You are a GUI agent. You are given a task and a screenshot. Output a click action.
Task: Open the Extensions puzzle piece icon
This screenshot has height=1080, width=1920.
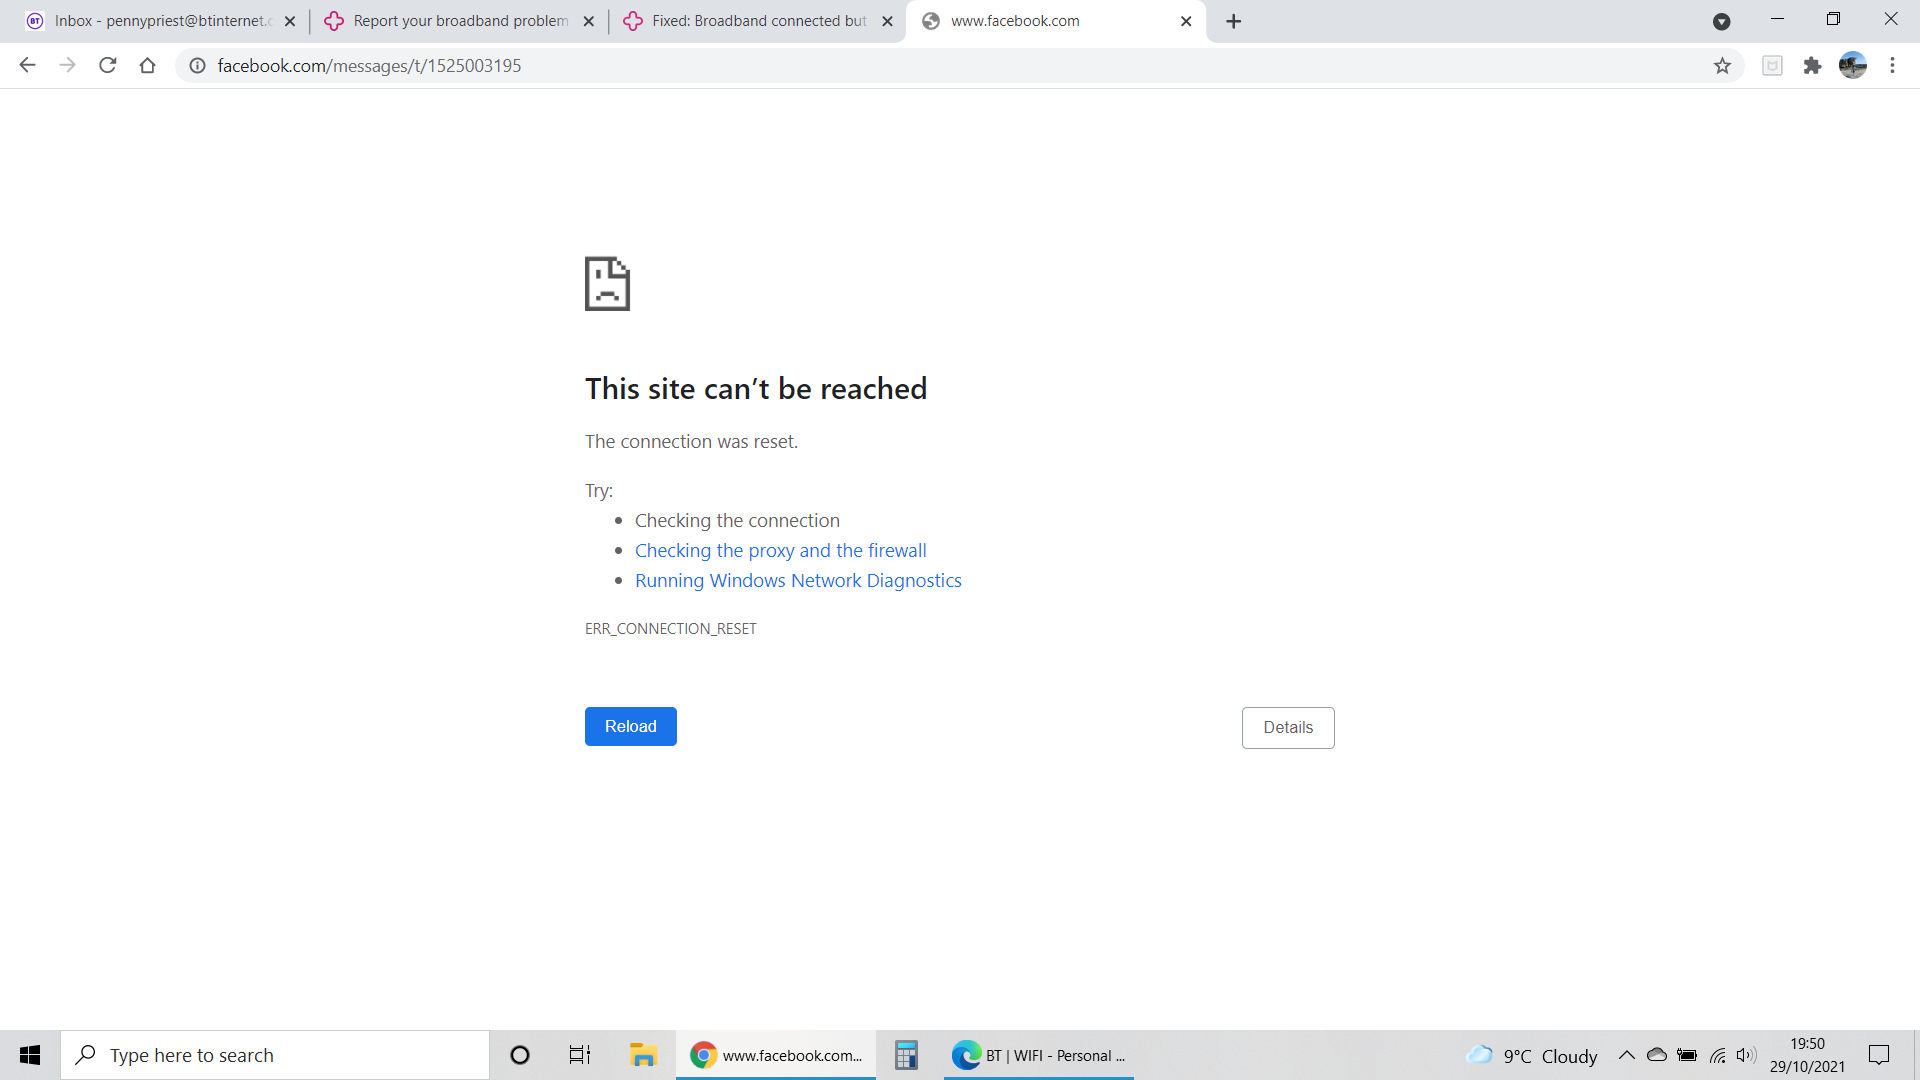[x=1812, y=66]
